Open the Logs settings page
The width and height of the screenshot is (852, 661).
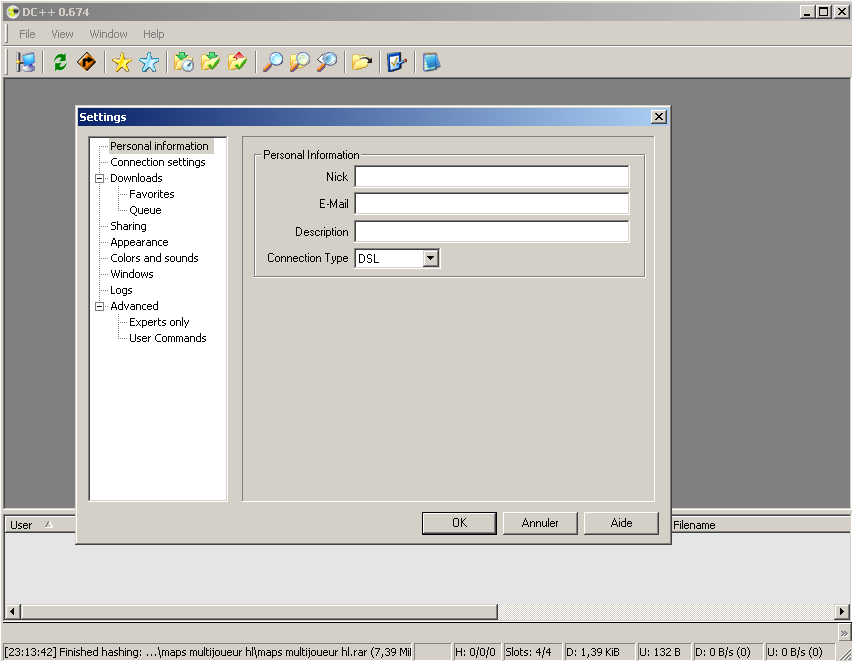[x=121, y=290]
